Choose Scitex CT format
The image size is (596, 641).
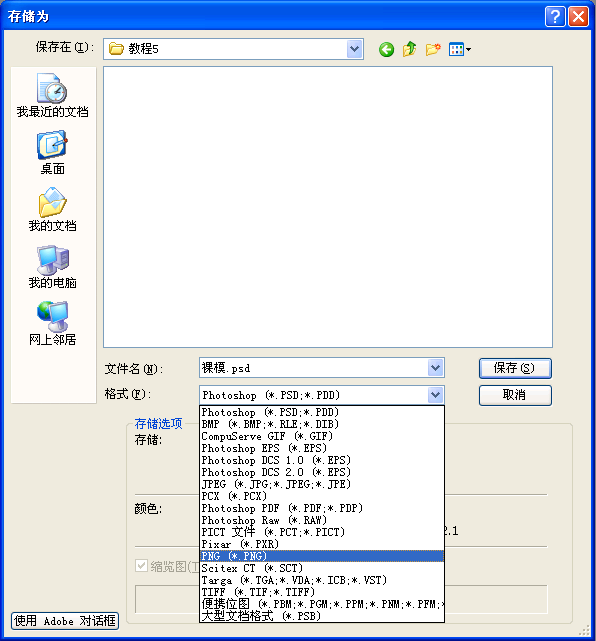coord(322,568)
